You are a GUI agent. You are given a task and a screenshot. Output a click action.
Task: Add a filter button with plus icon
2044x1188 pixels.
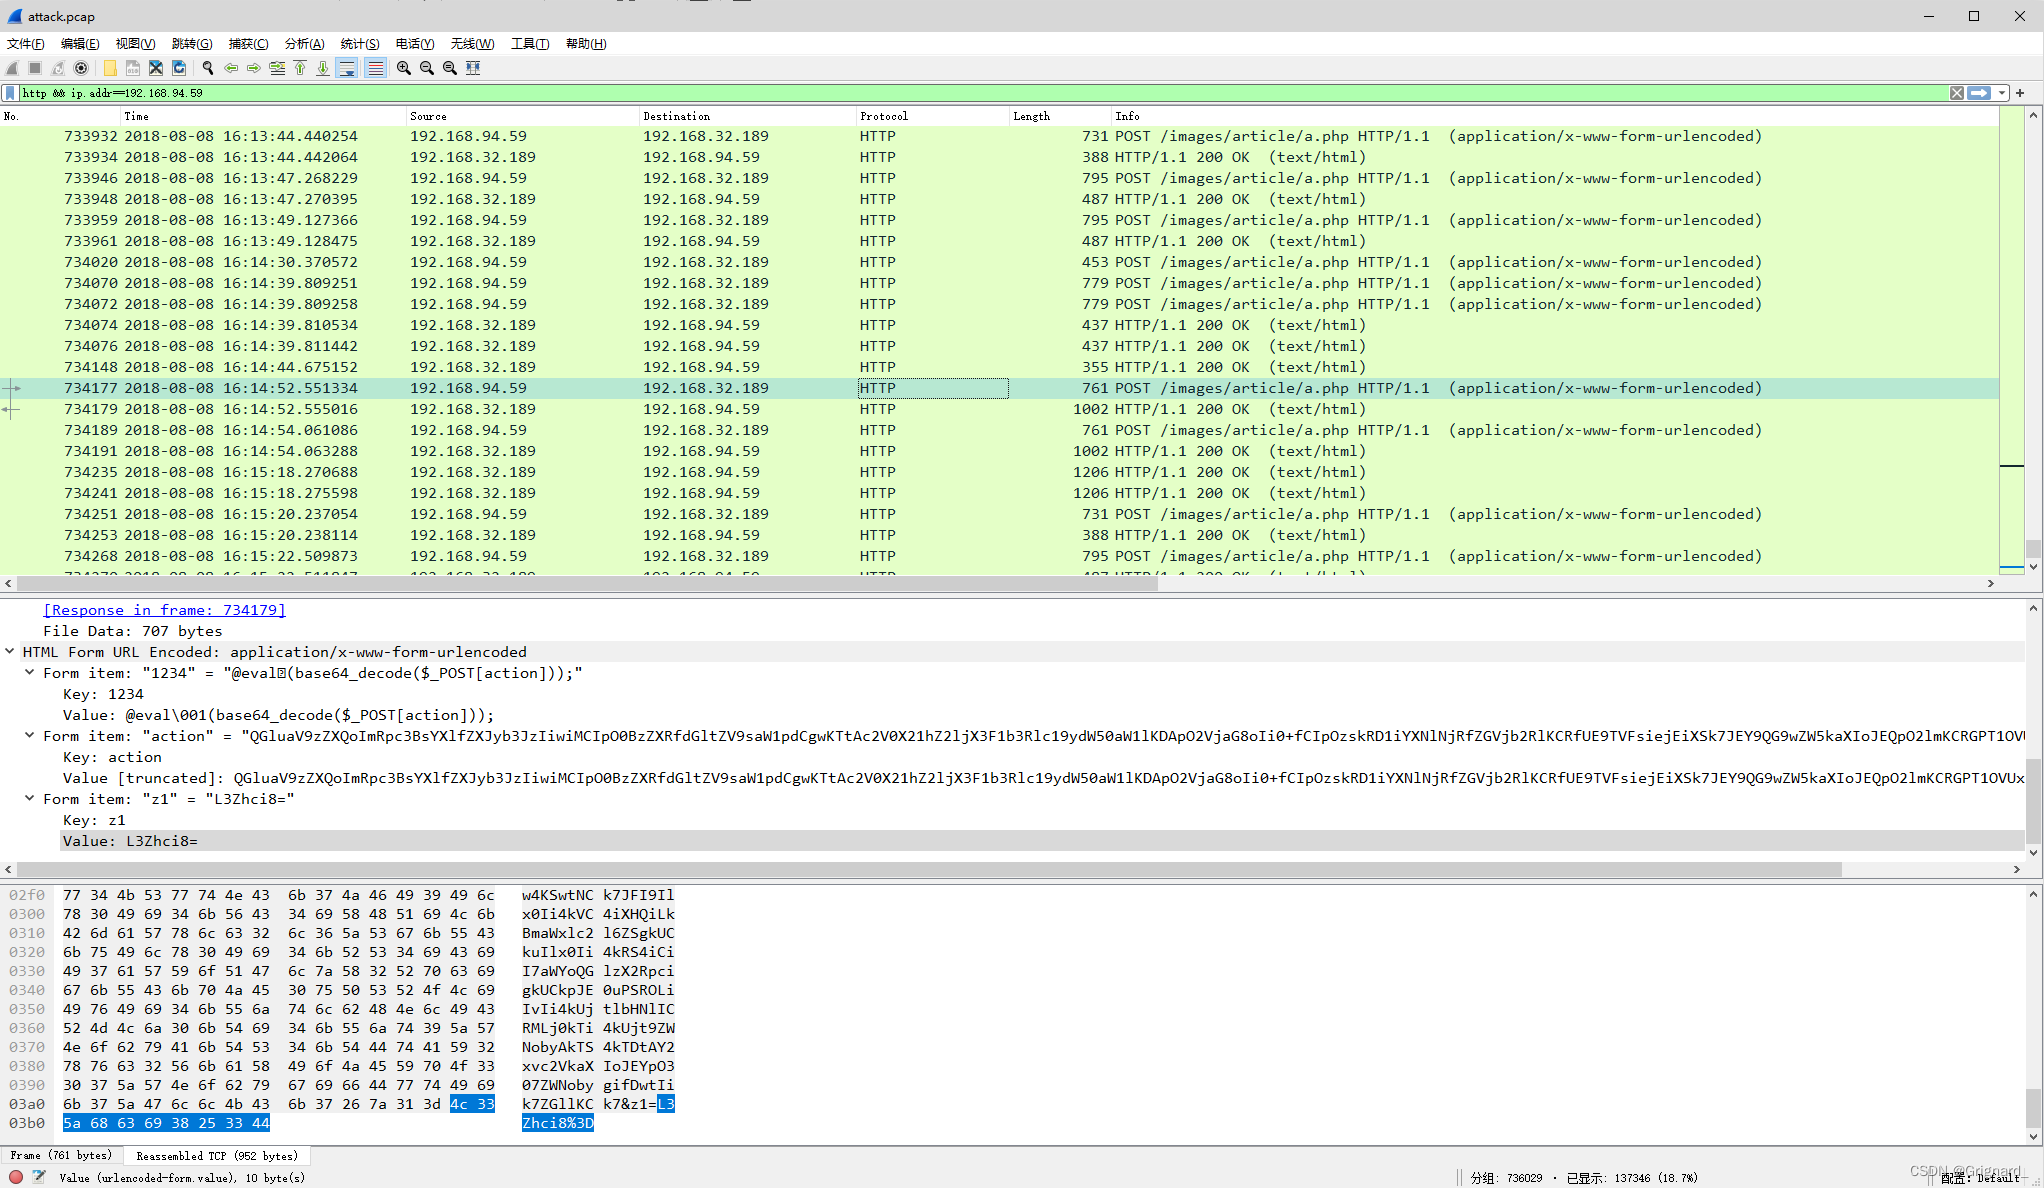click(2020, 93)
